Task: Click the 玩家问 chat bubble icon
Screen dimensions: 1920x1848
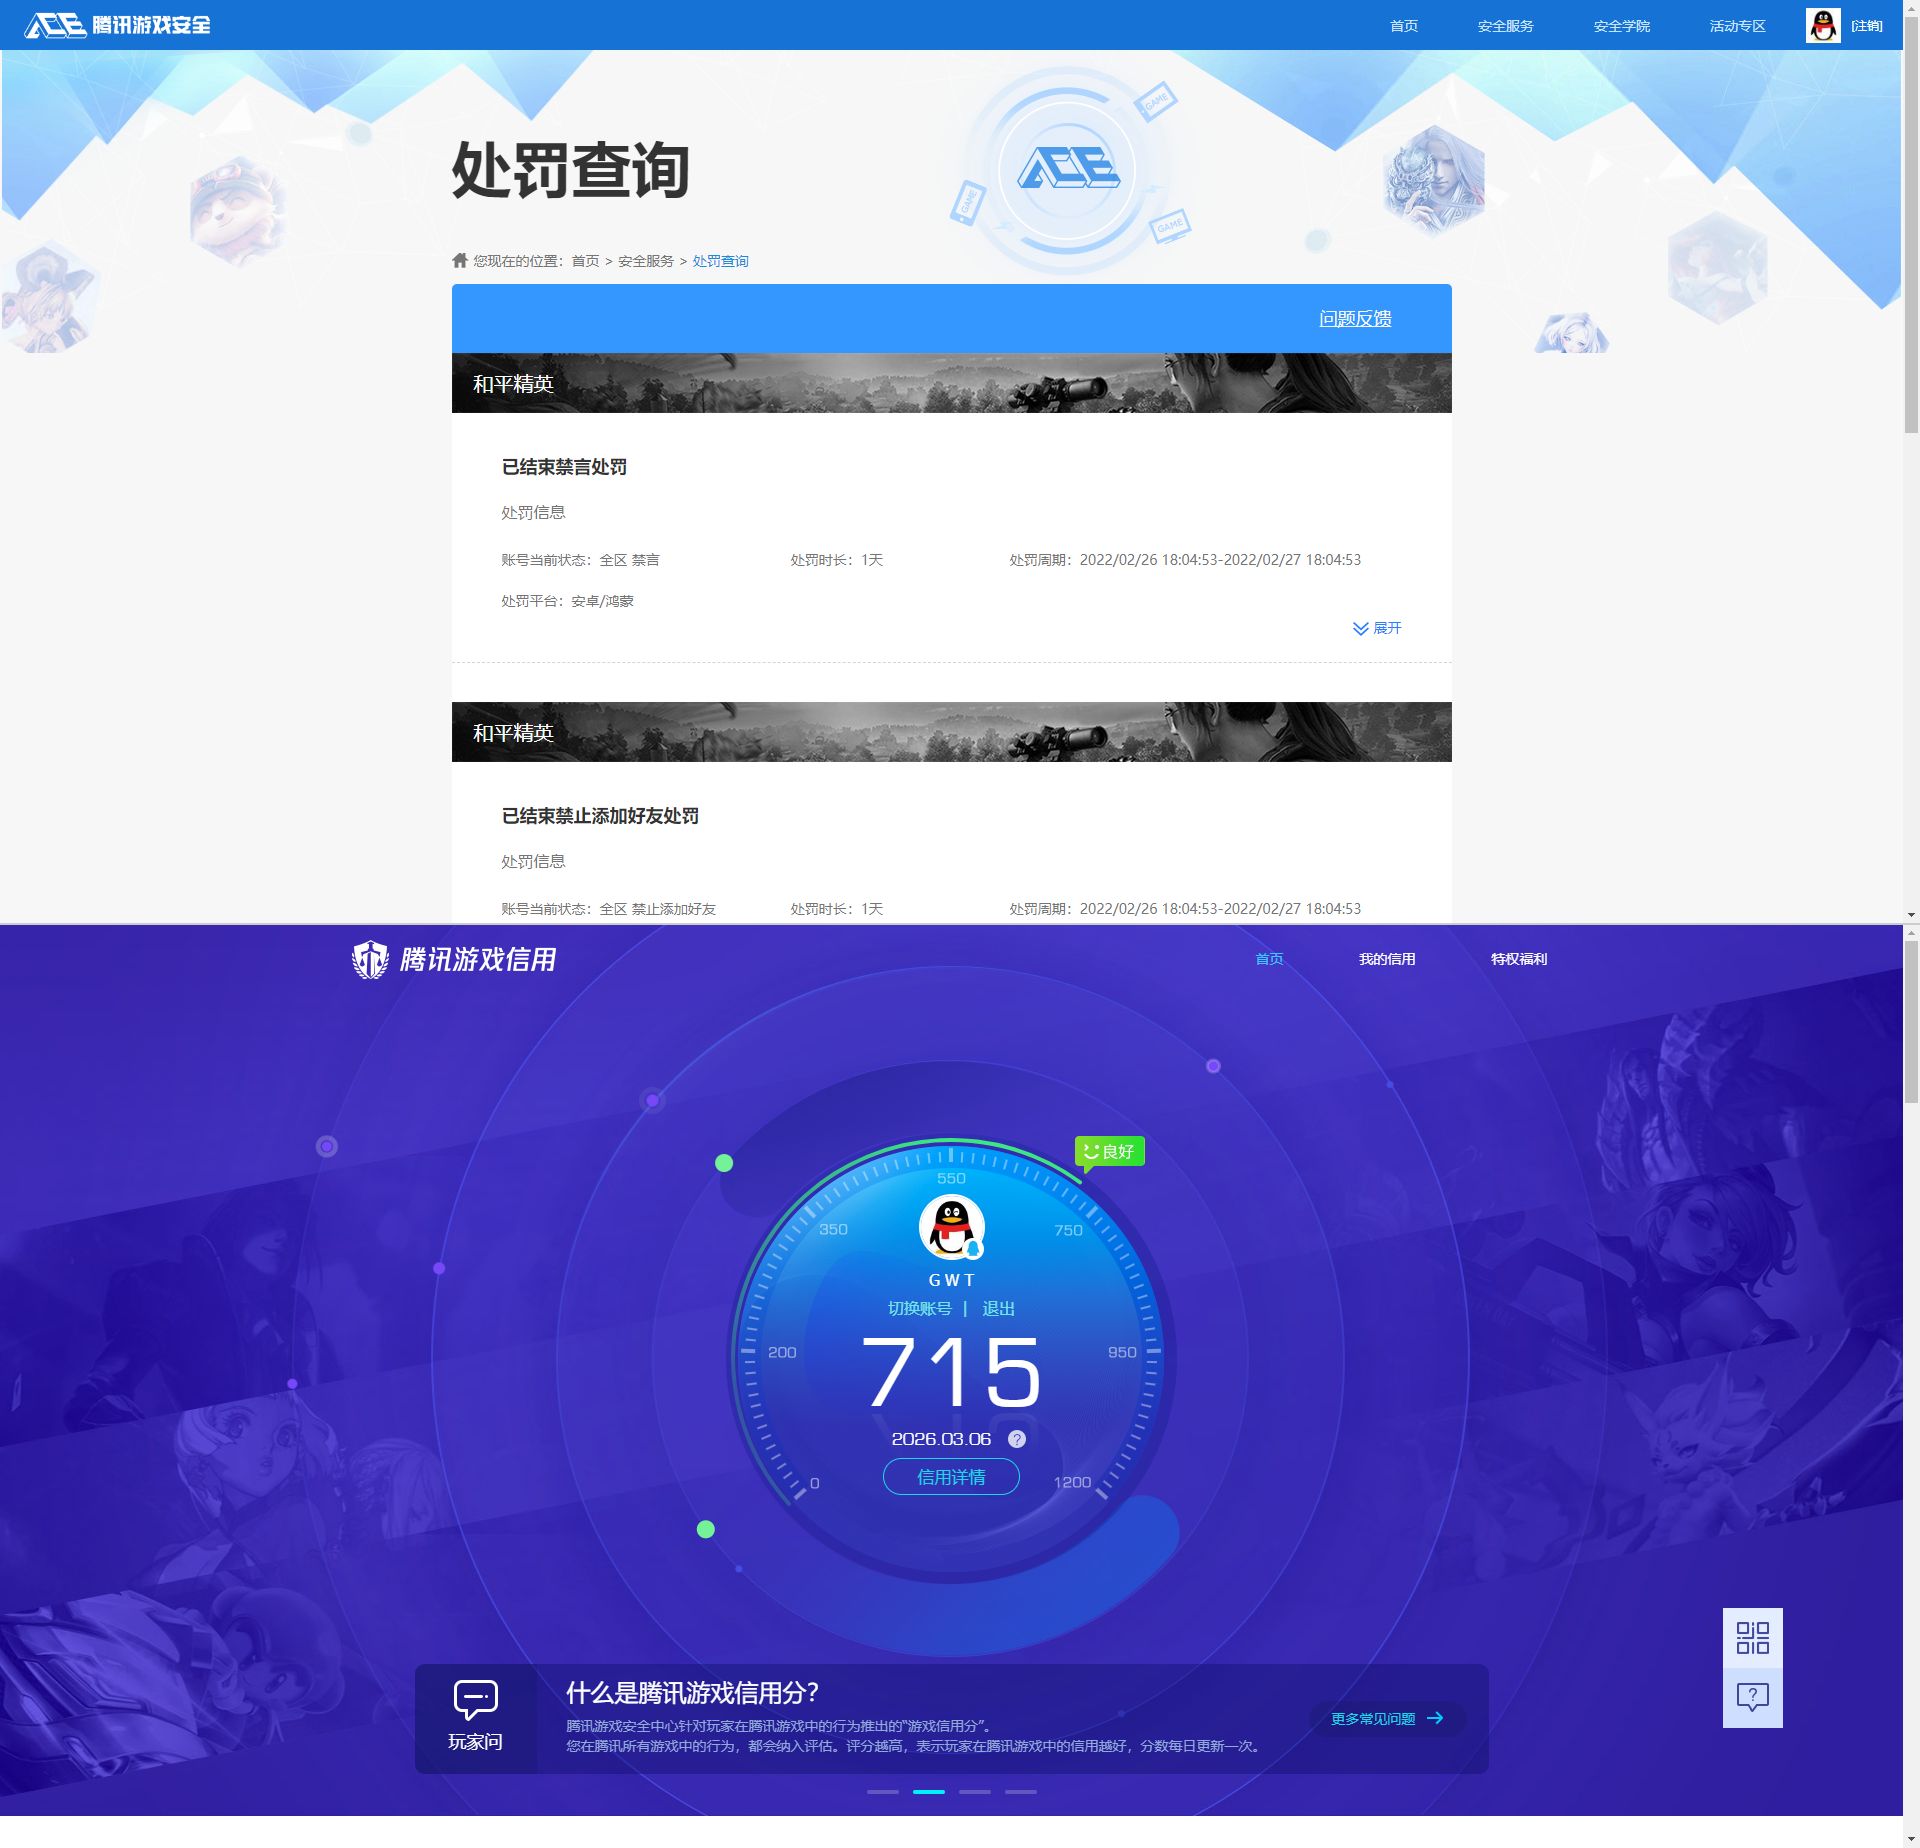Action: click(476, 1697)
